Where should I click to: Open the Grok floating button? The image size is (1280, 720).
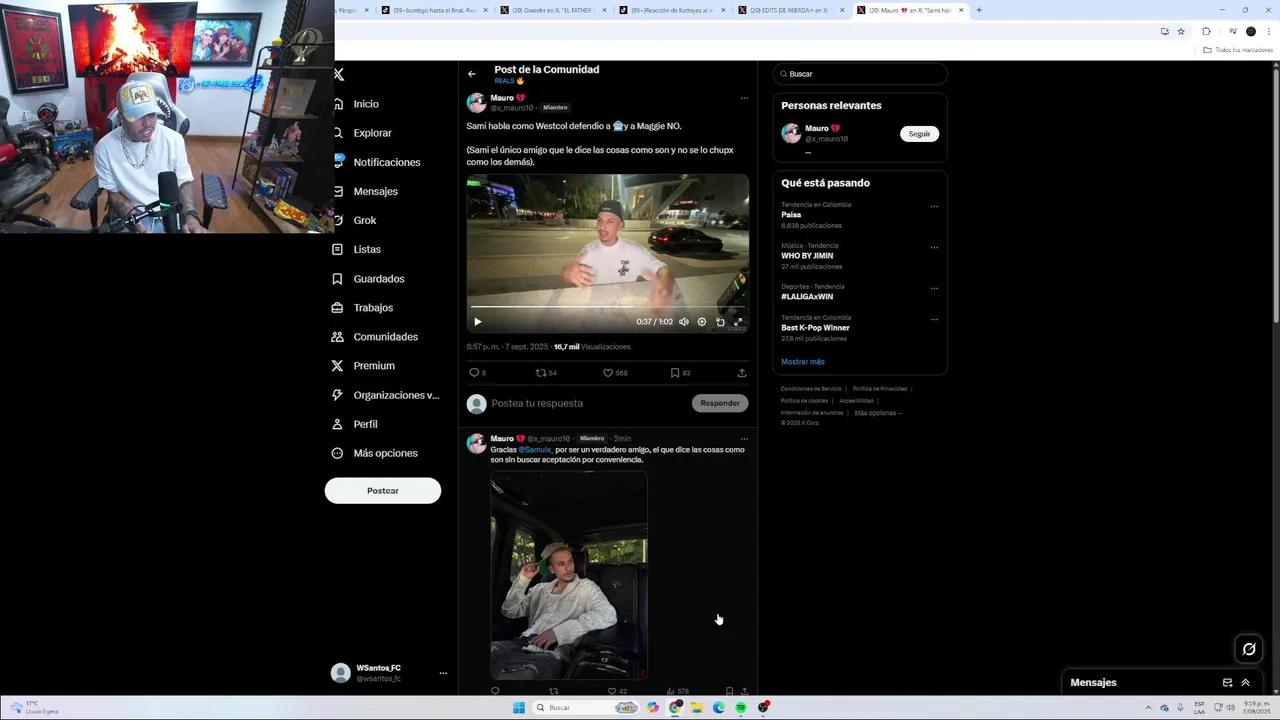pos(1249,649)
